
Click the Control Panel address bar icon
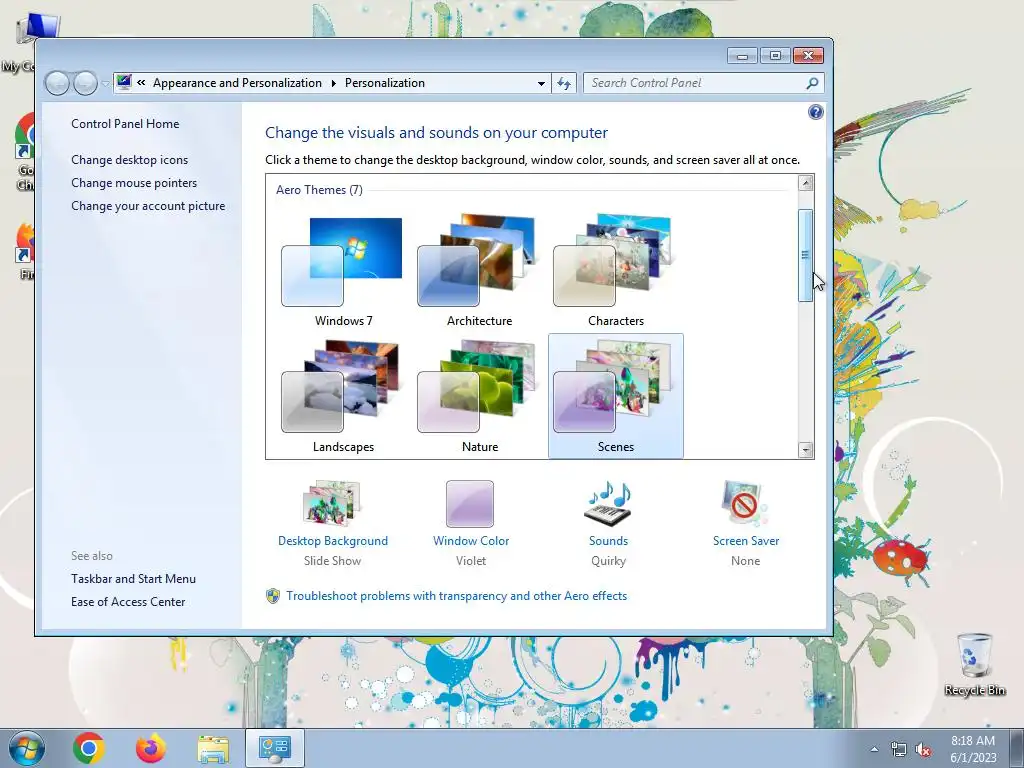click(124, 82)
